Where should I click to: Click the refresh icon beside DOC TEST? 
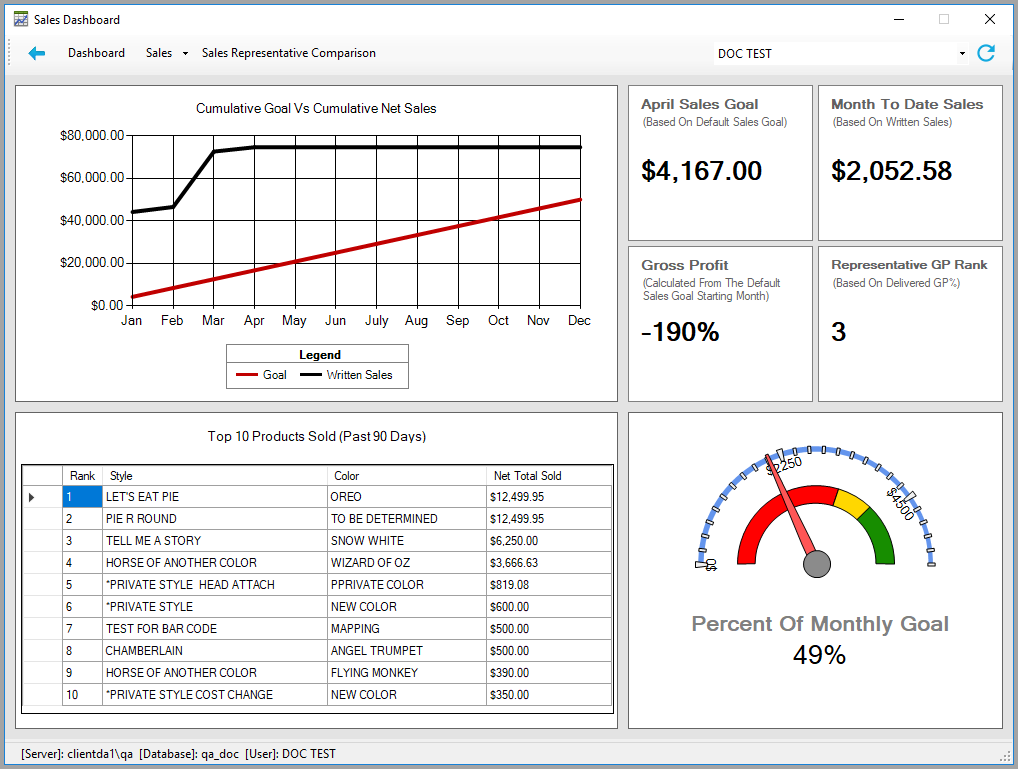click(x=986, y=53)
